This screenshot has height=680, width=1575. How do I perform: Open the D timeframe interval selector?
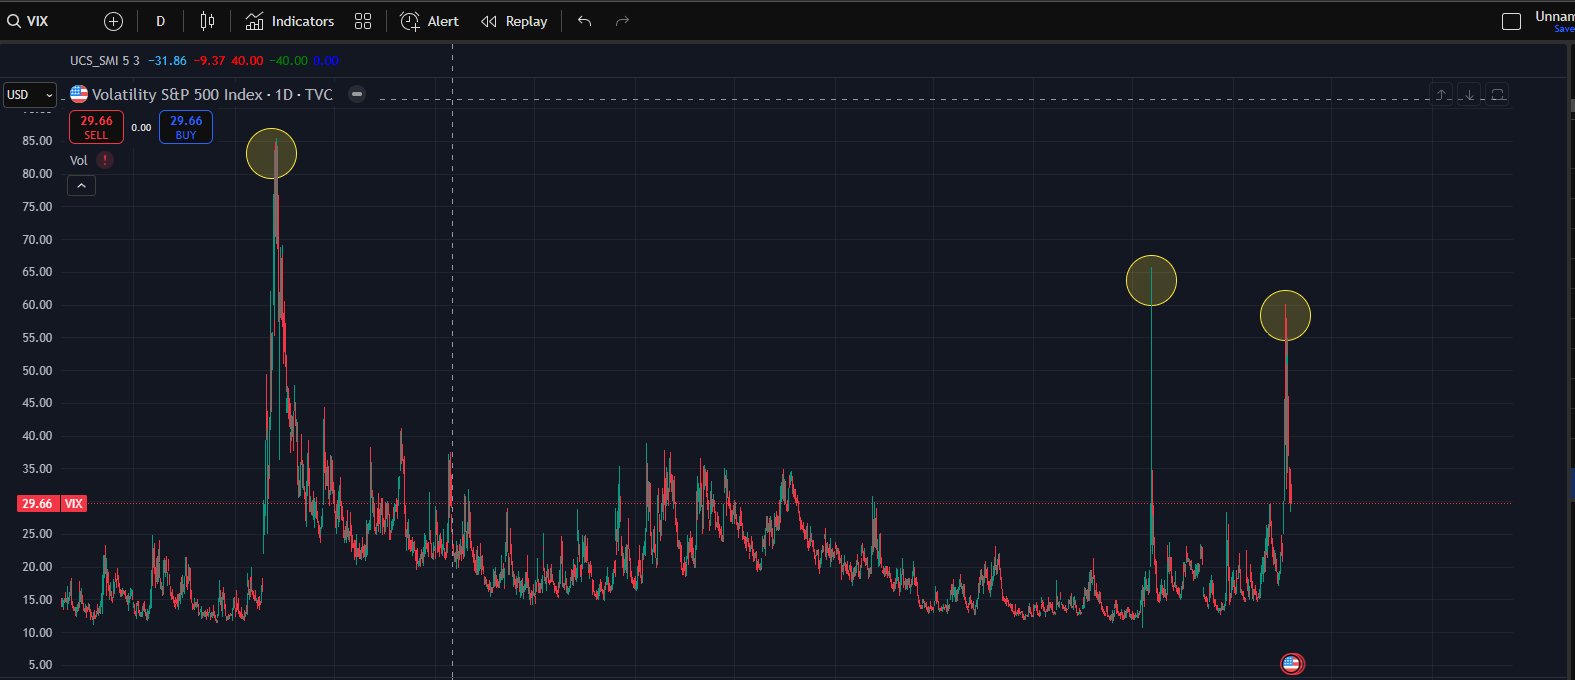click(x=160, y=21)
